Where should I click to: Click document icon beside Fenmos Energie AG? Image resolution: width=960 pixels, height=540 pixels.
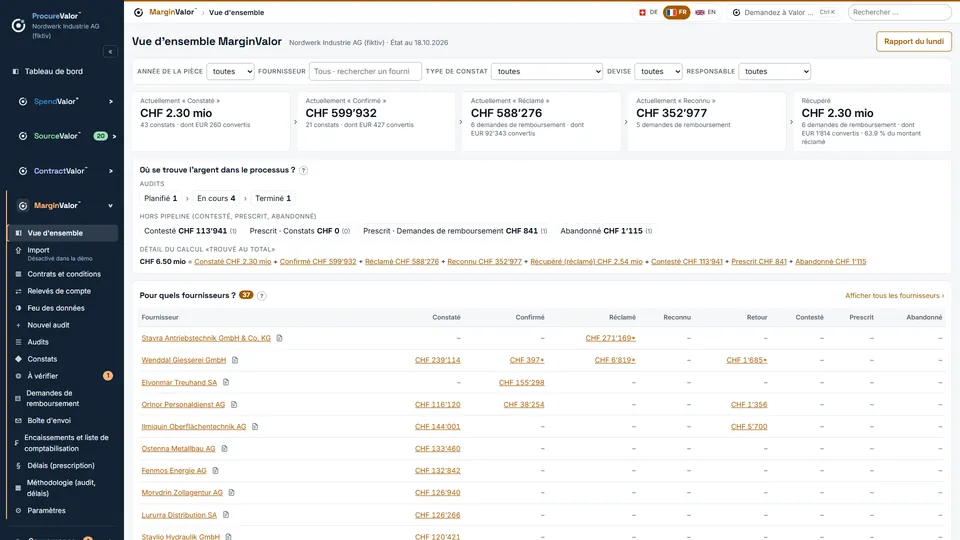[215, 471]
